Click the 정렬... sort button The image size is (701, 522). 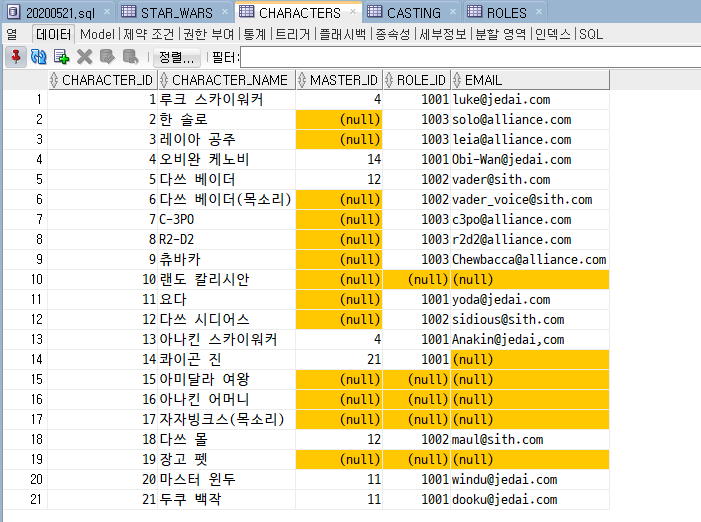pyautogui.click(x=176, y=57)
